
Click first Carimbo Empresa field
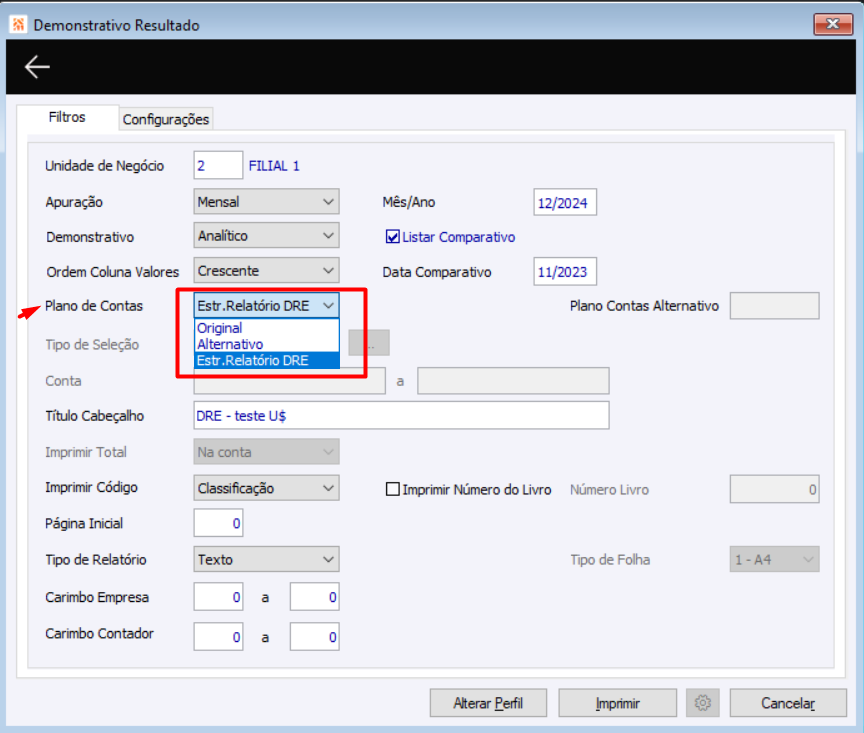[218, 597]
